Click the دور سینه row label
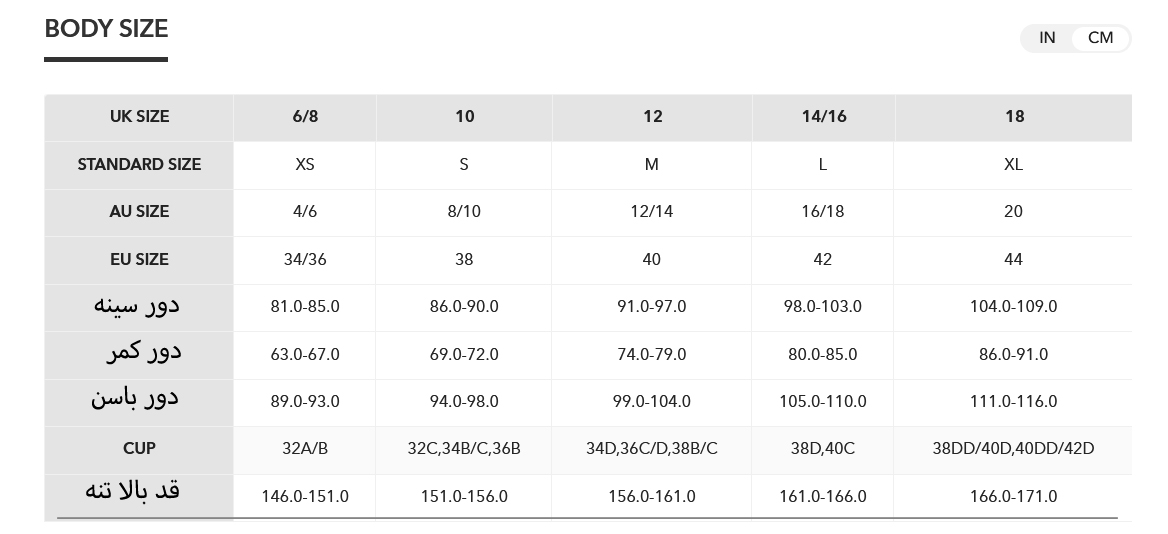 pyautogui.click(x=137, y=305)
